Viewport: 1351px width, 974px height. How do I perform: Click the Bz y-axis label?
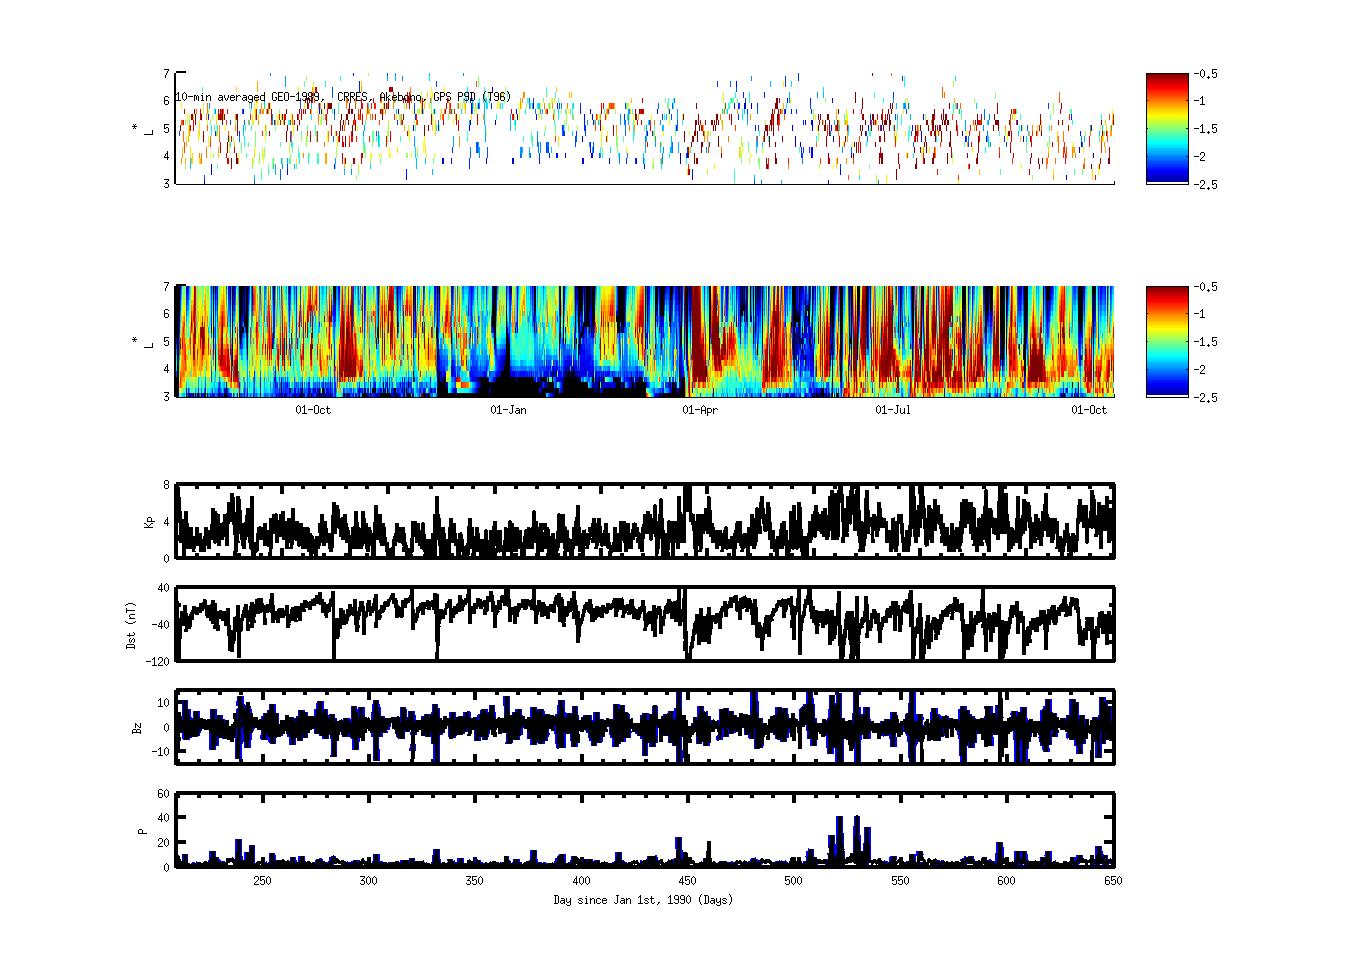pyautogui.click(x=137, y=727)
